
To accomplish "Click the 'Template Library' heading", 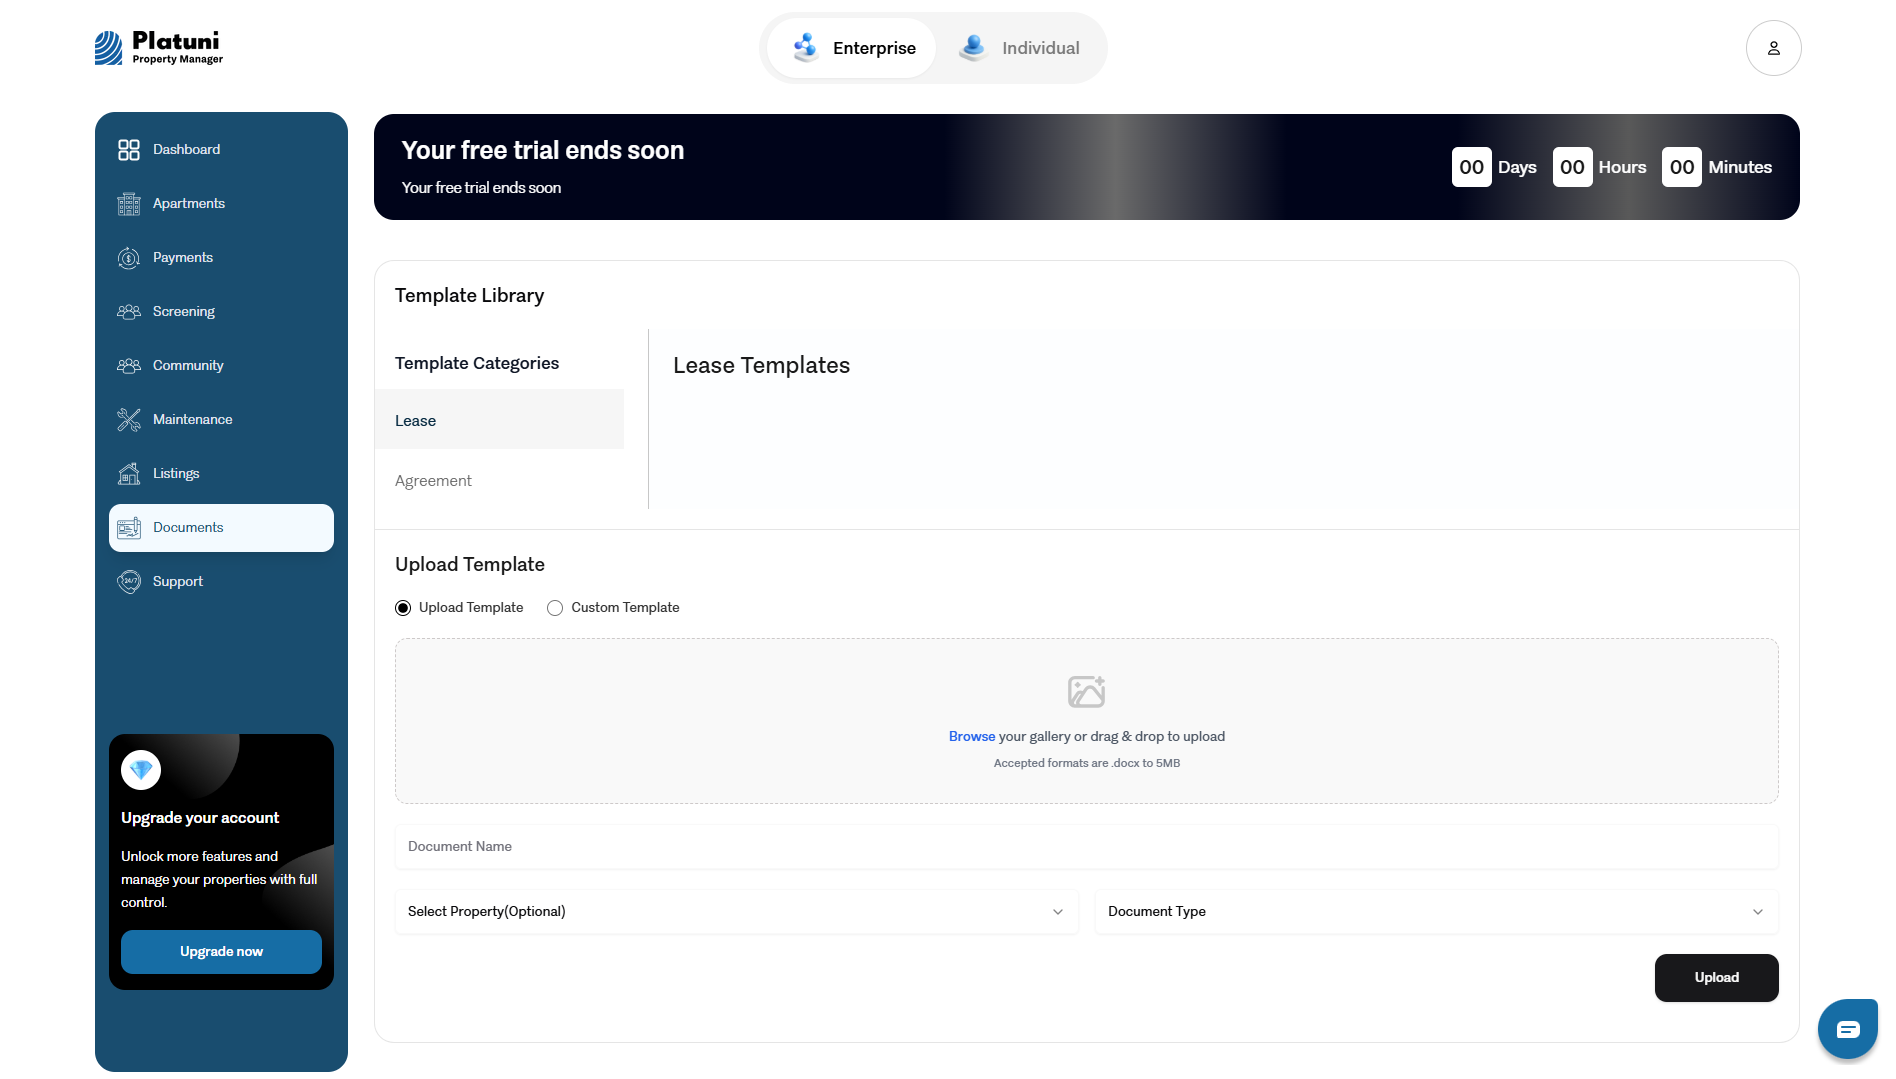I will [x=469, y=296].
